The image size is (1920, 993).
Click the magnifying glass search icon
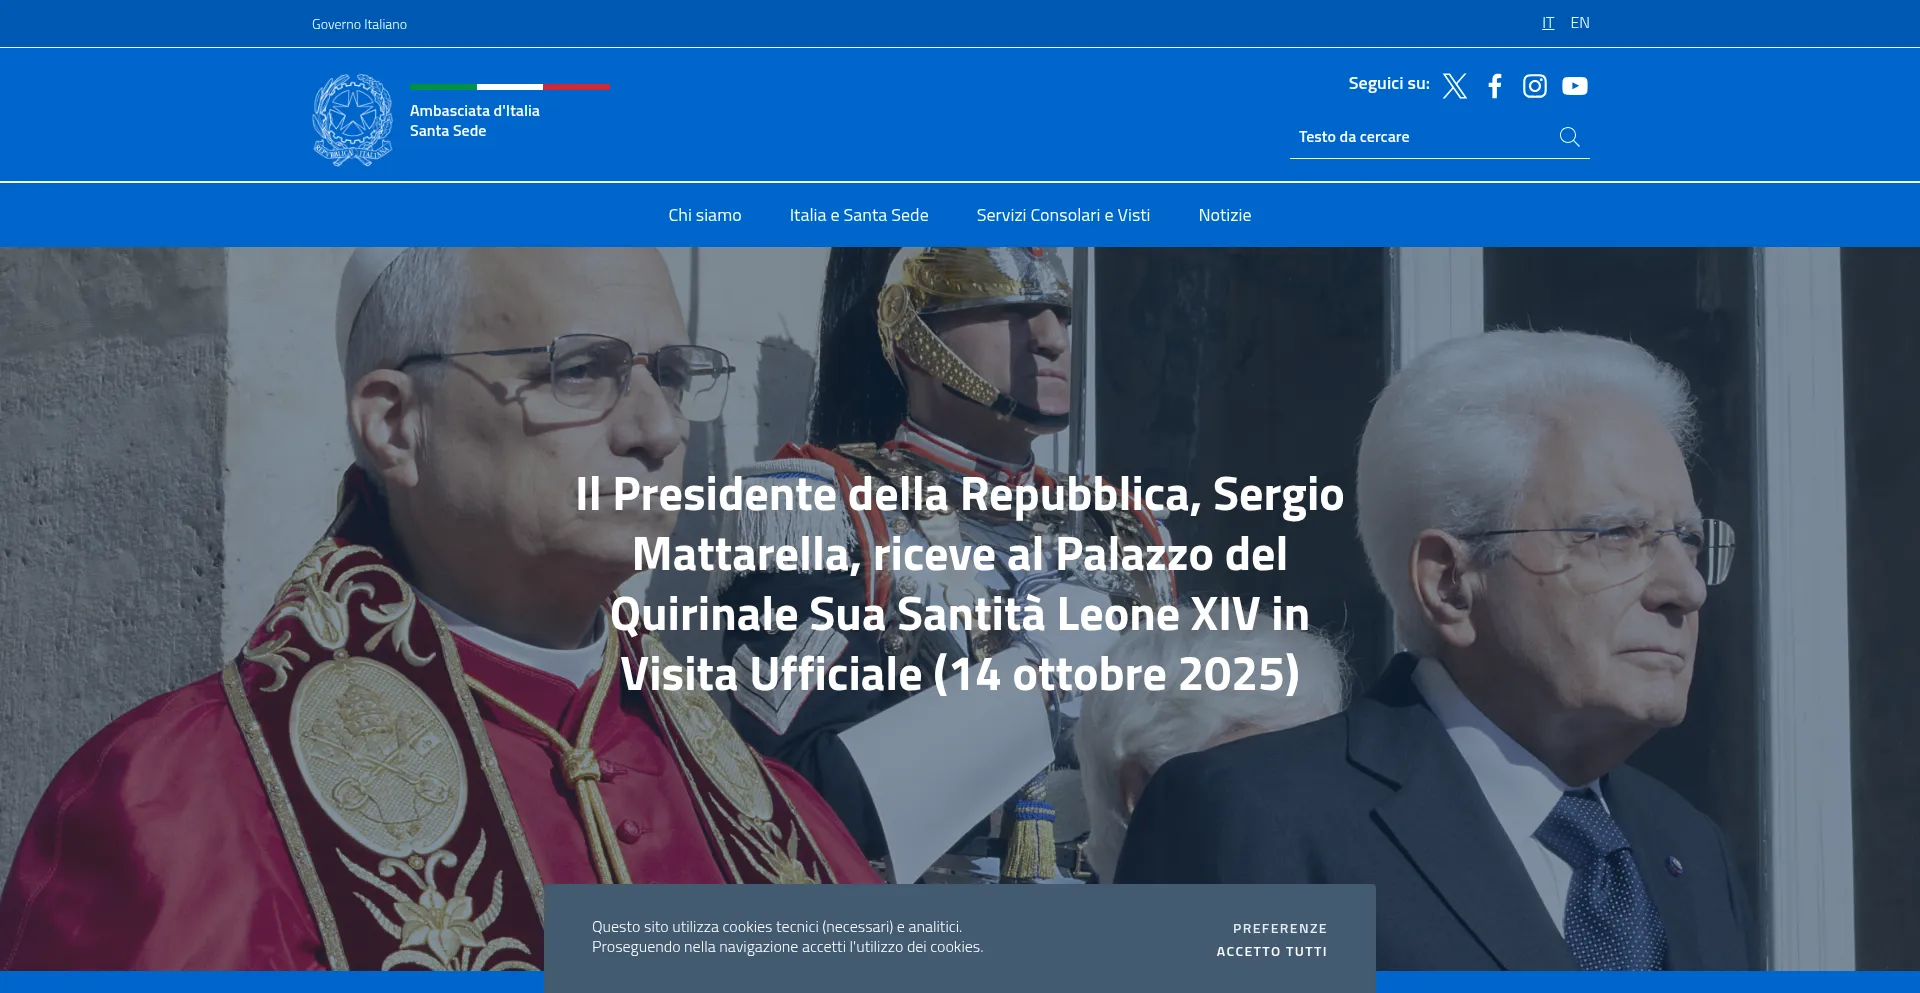coord(1570,137)
